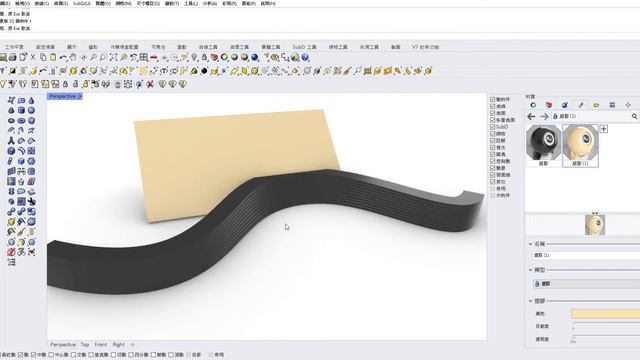The width and height of the screenshot is (640, 360).
Task: Select the yellow 塑膠 (1) material thumbnail
Action: pyautogui.click(x=580, y=145)
